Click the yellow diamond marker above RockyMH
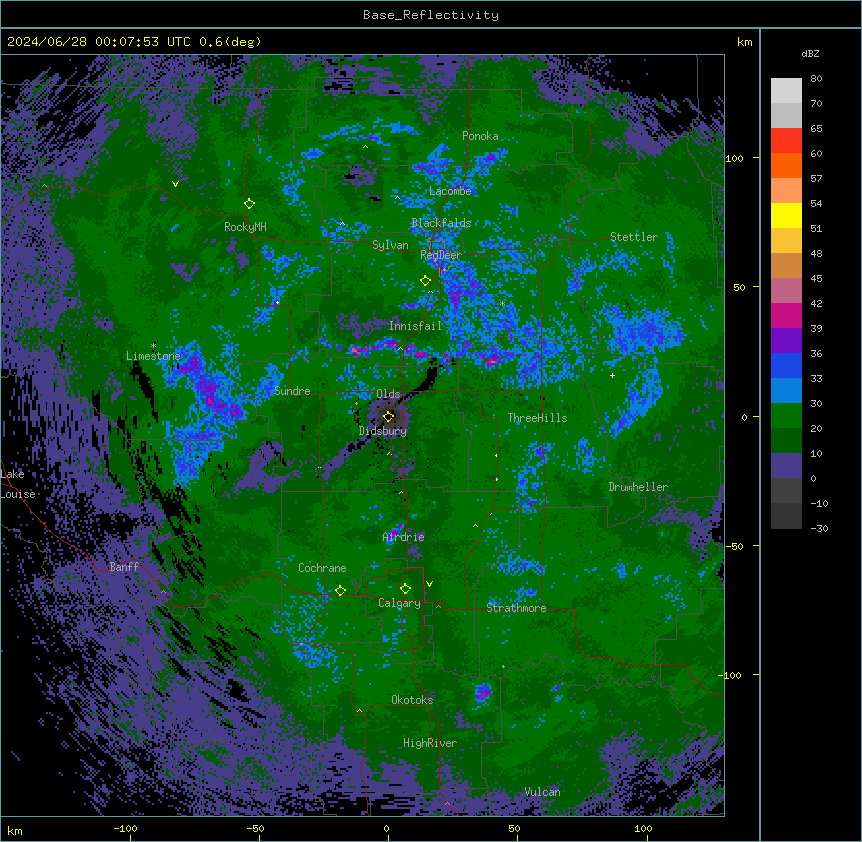This screenshot has width=862, height=842. pyautogui.click(x=249, y=204)
